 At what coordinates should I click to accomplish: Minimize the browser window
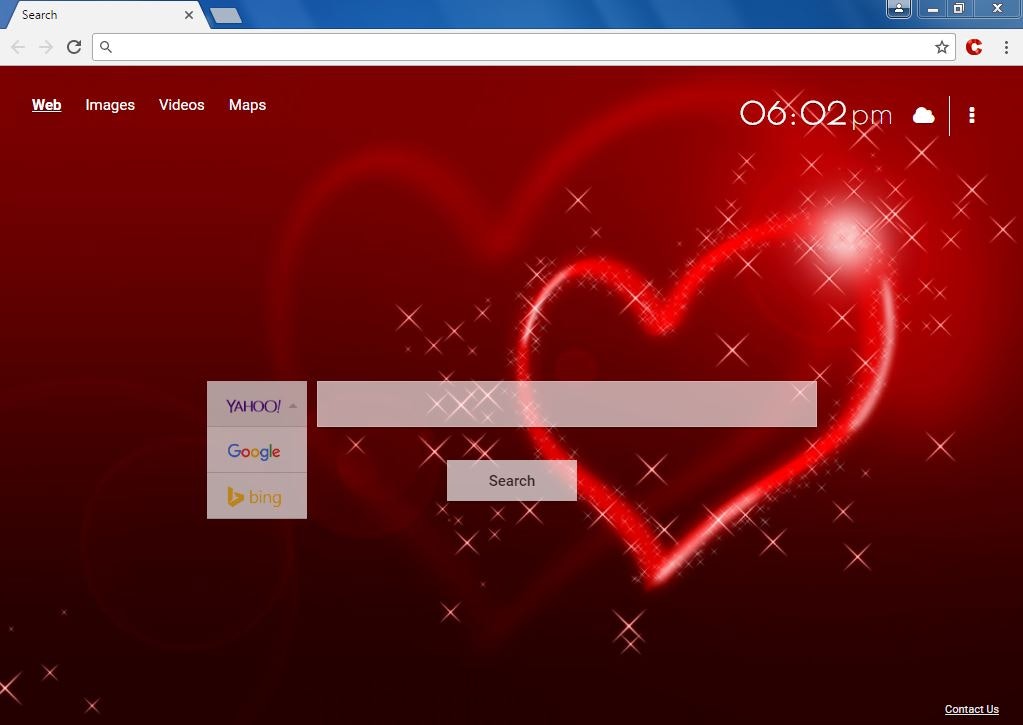(933, 8)
